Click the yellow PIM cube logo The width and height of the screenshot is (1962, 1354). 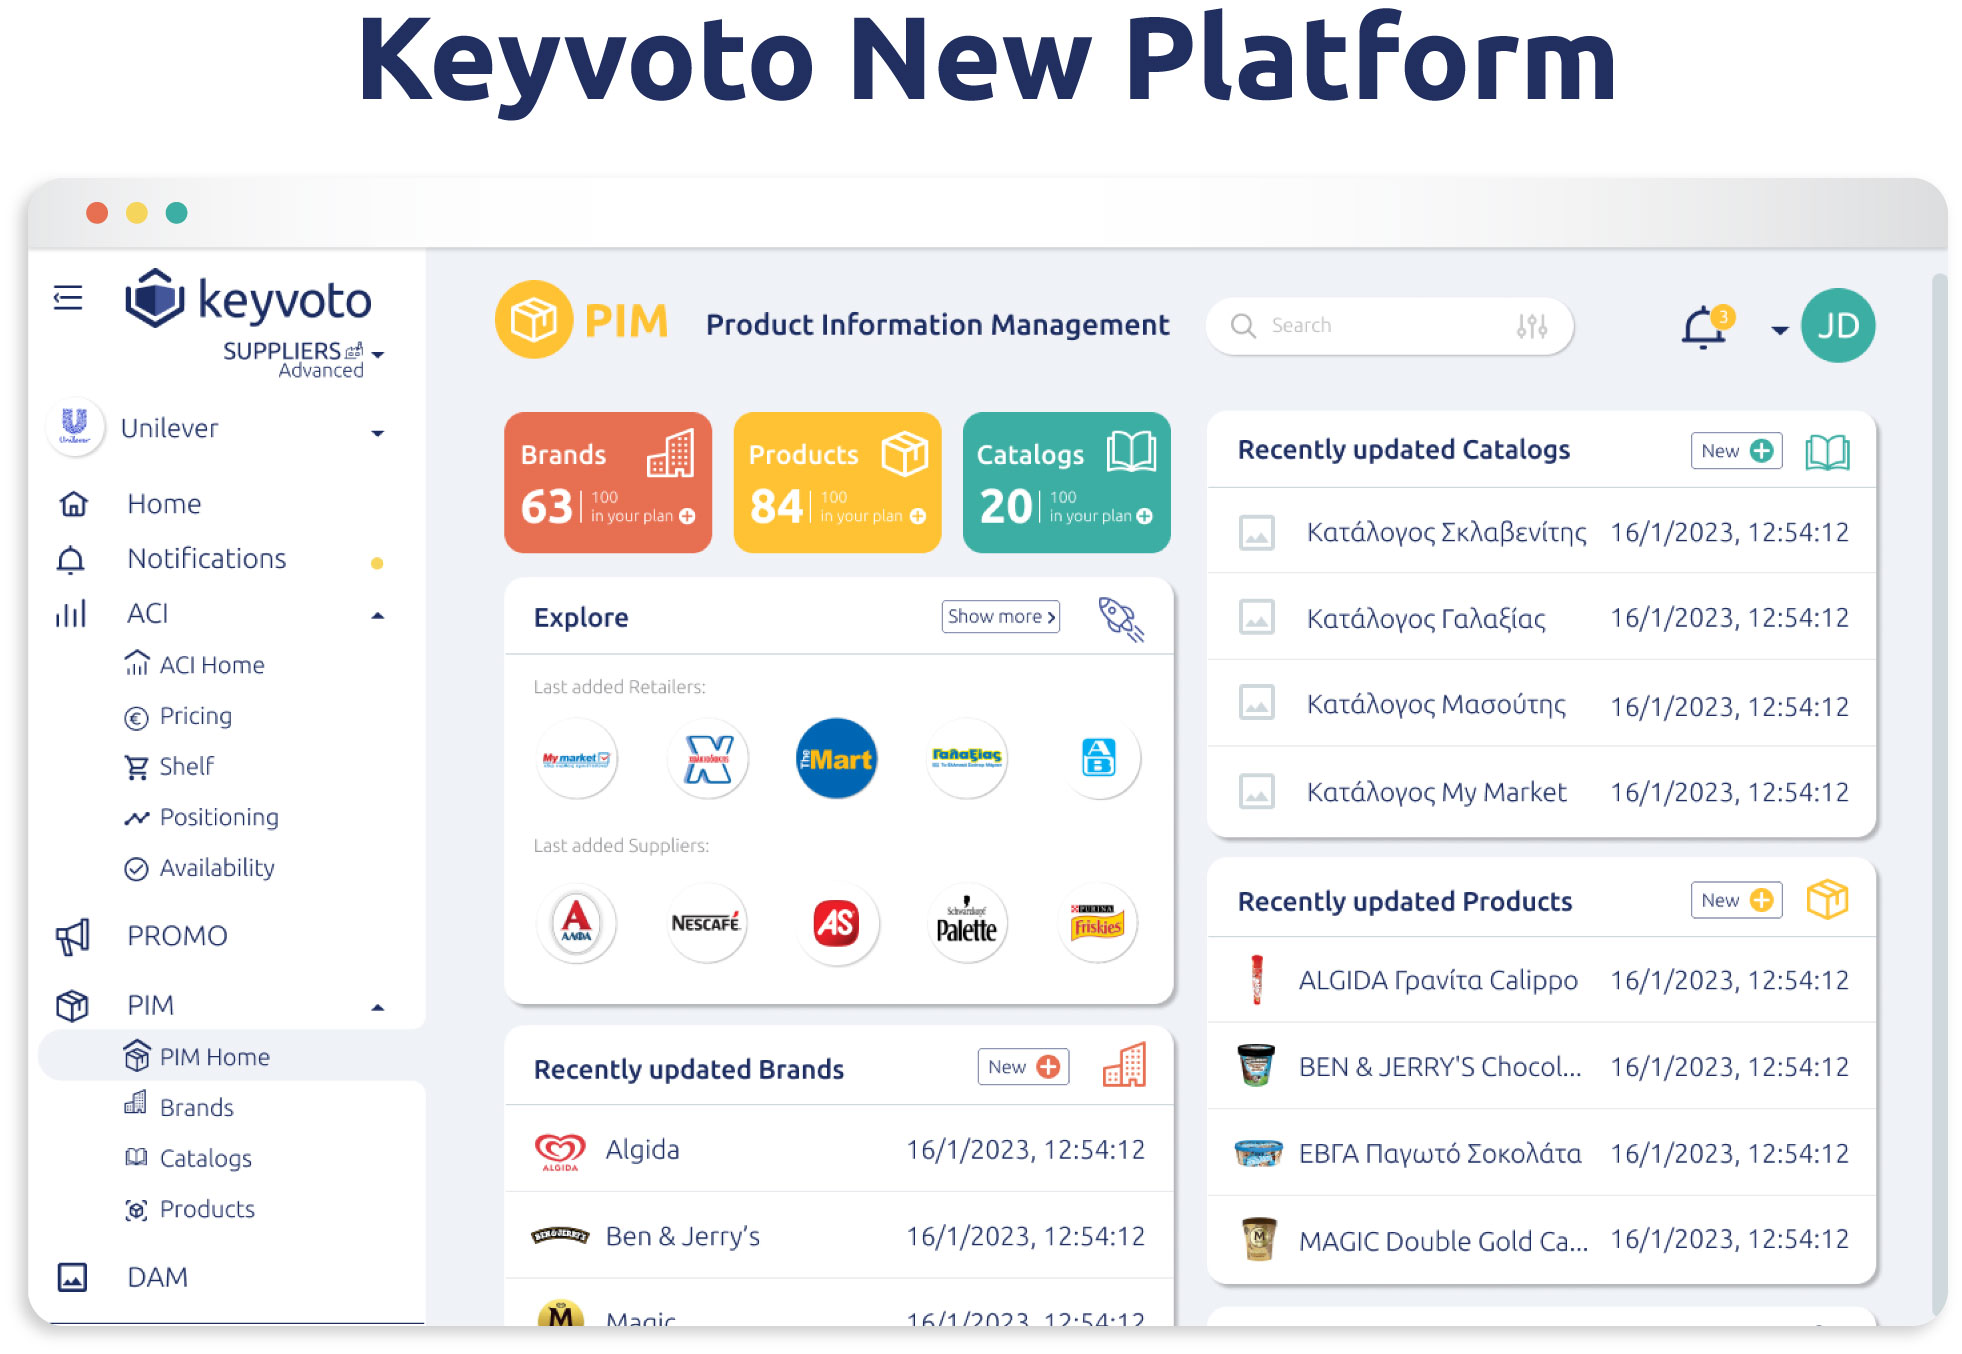(534, 320)
